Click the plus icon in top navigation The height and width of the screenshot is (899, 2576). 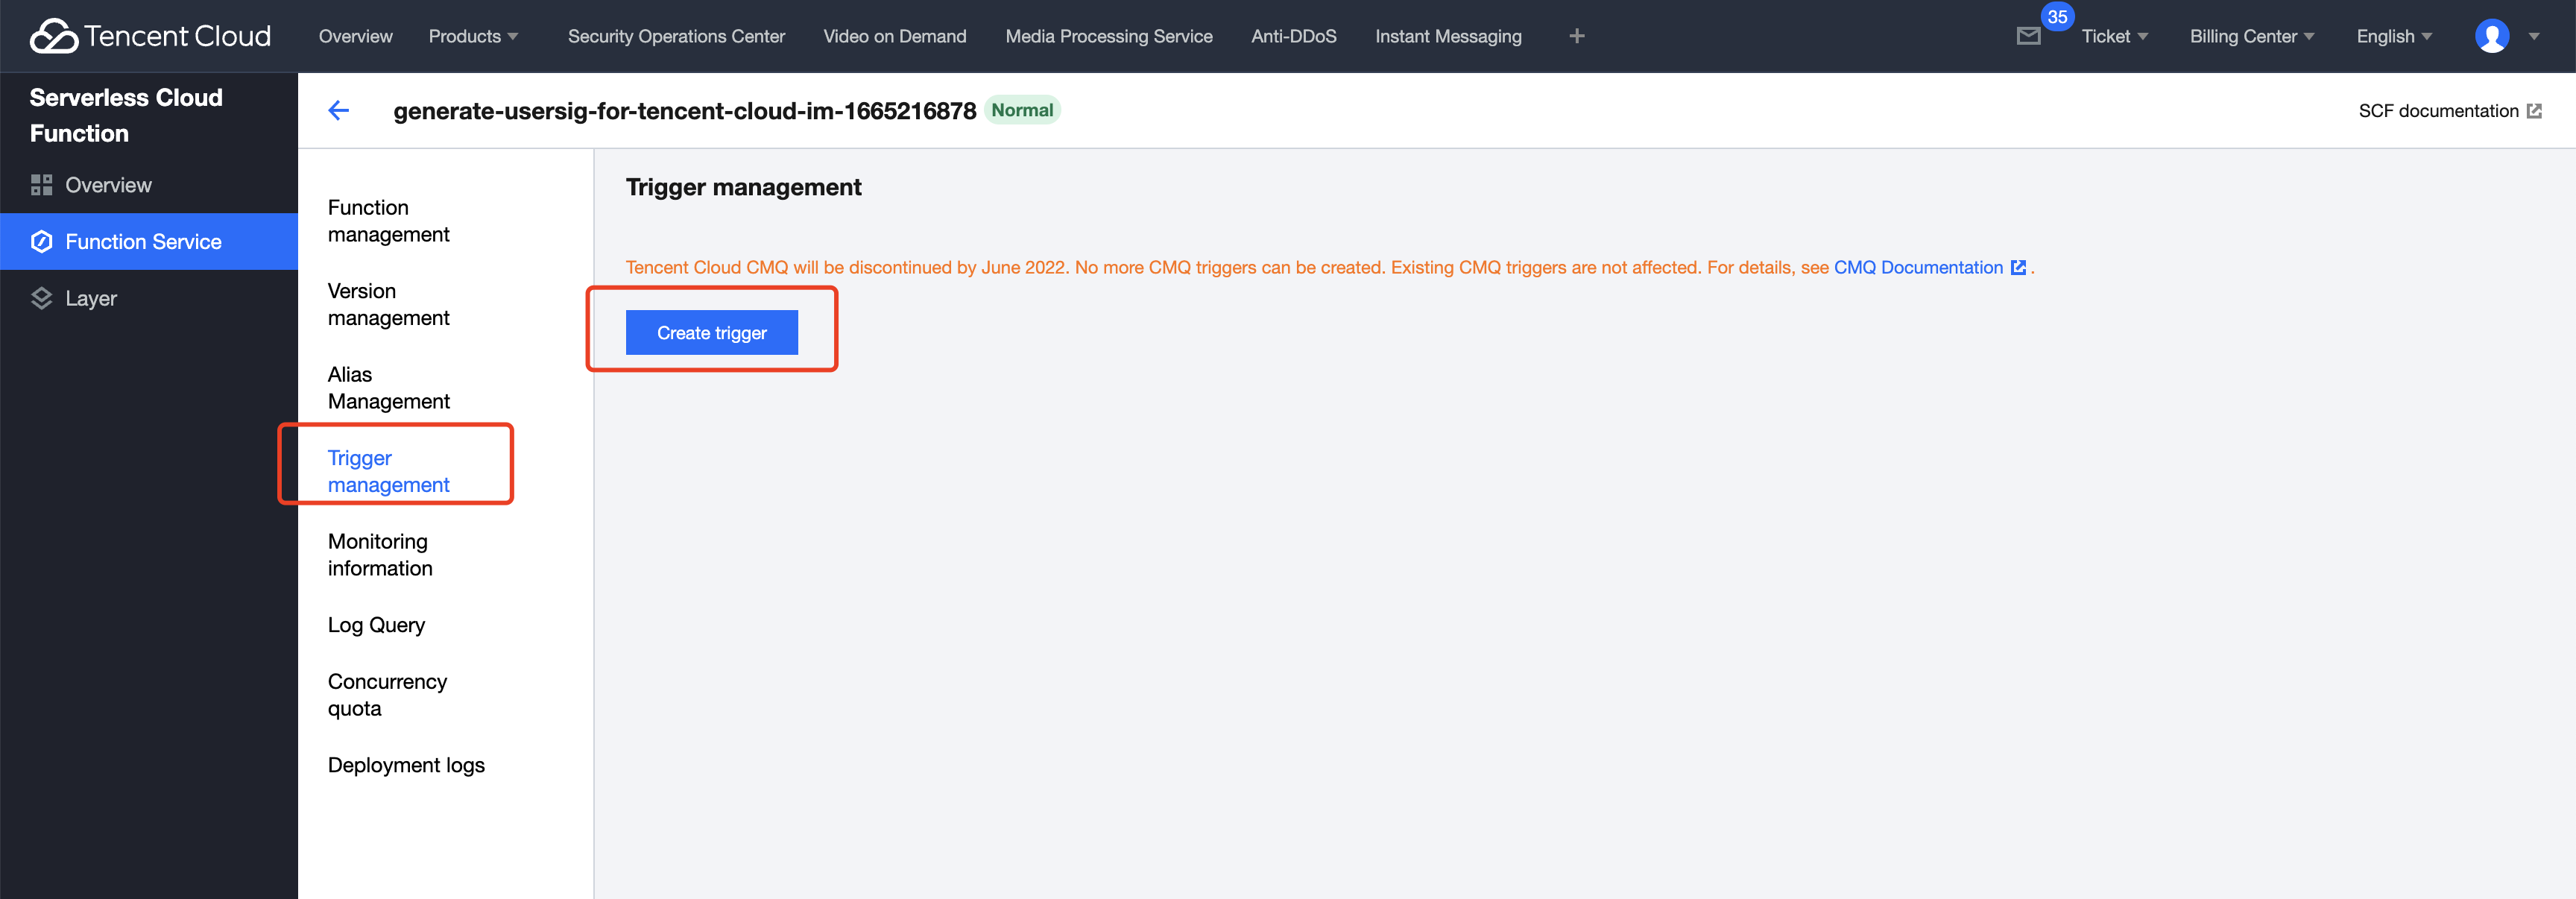coord(1577,36)
